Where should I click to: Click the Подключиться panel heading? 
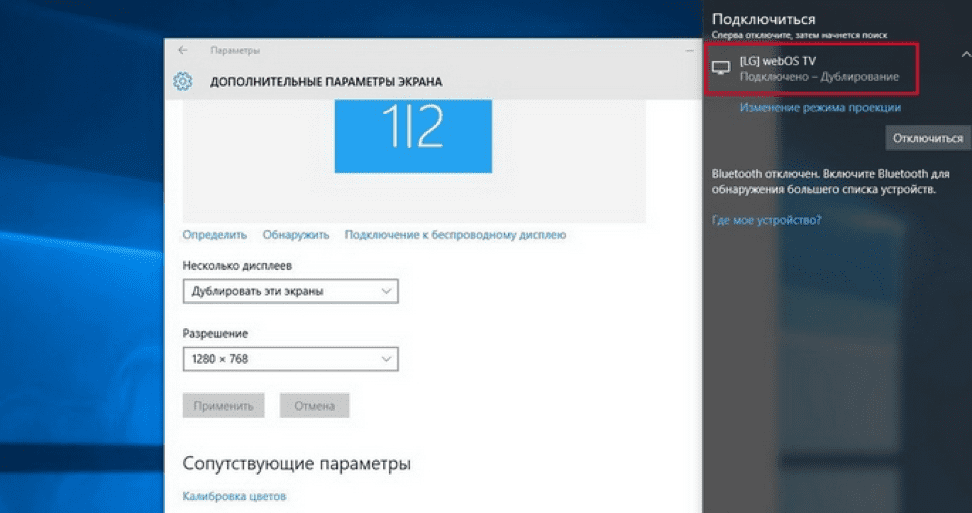point(763,19)
